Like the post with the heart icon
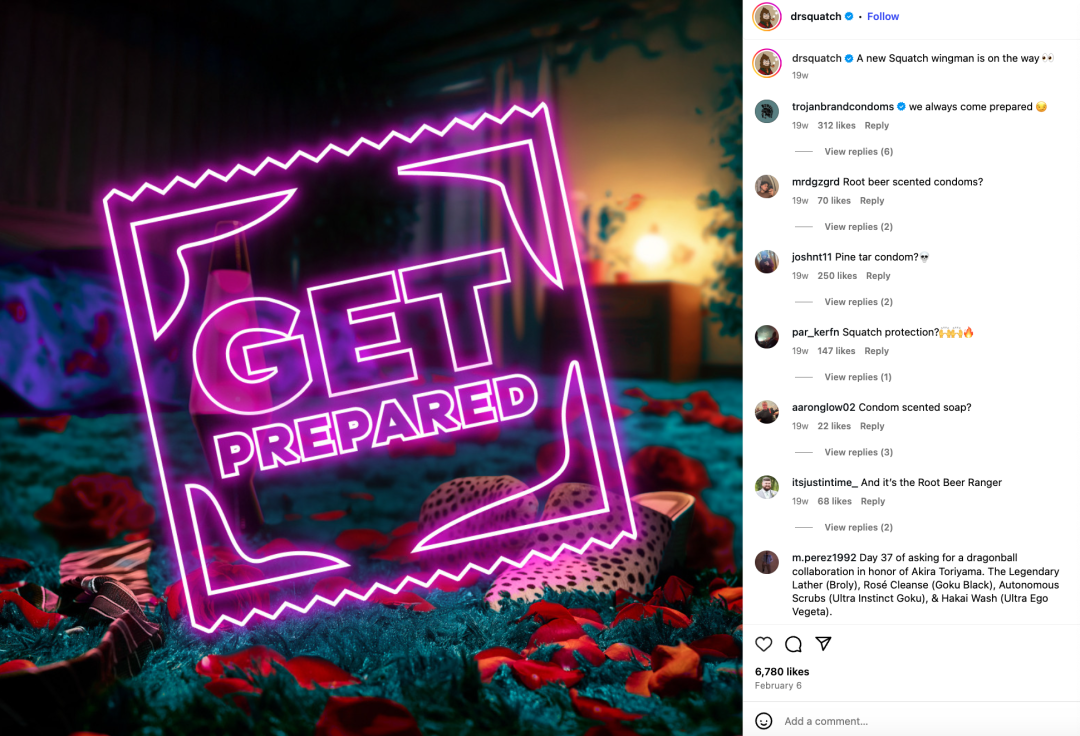The height and width of the screenshot is (736, 1080). [763, 644]
